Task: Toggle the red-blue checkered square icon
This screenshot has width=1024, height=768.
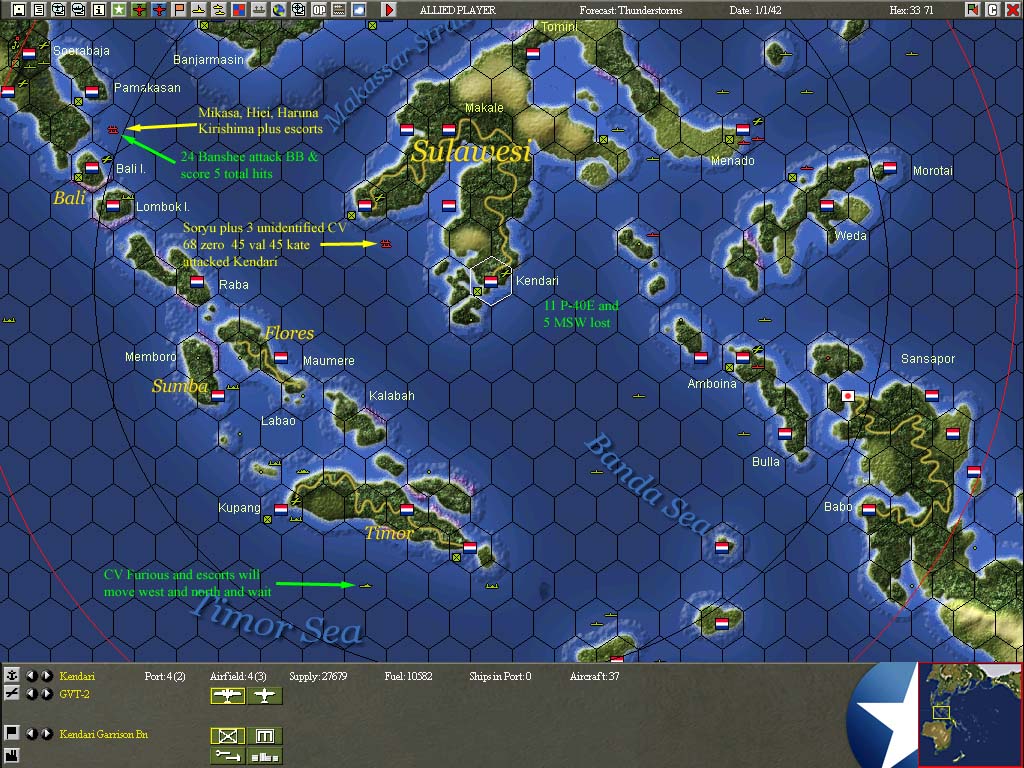Action: [x=239, y=10]
